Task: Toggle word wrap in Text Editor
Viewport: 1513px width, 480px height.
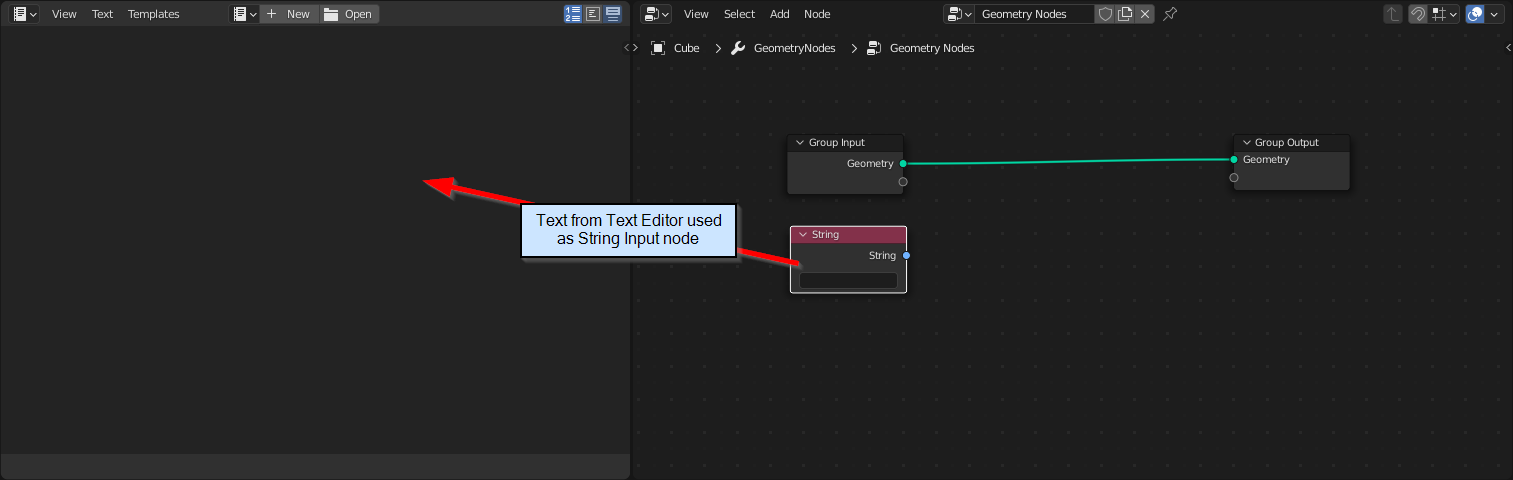Action: pyautogui.click(x=593, y=14)
